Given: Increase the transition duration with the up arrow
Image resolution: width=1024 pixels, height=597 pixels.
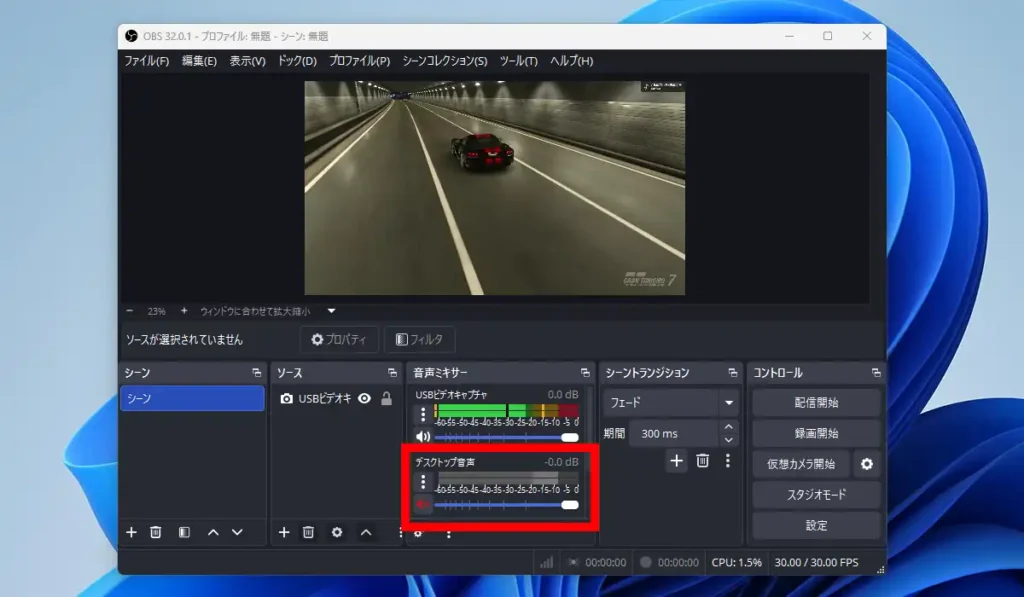Looking at the screenshot, I should click(729, 427).
